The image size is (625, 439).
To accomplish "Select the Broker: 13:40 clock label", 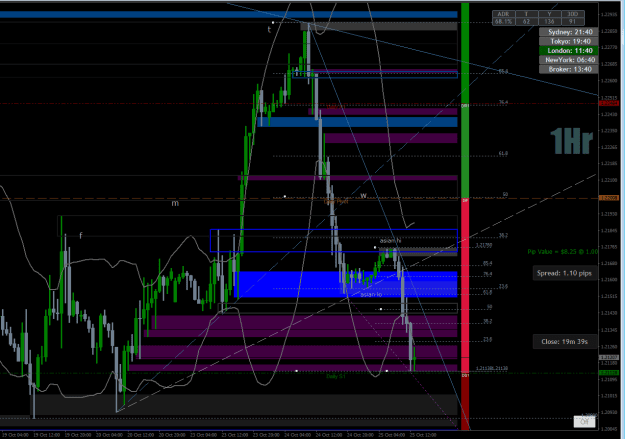I will tap(568, 69).
